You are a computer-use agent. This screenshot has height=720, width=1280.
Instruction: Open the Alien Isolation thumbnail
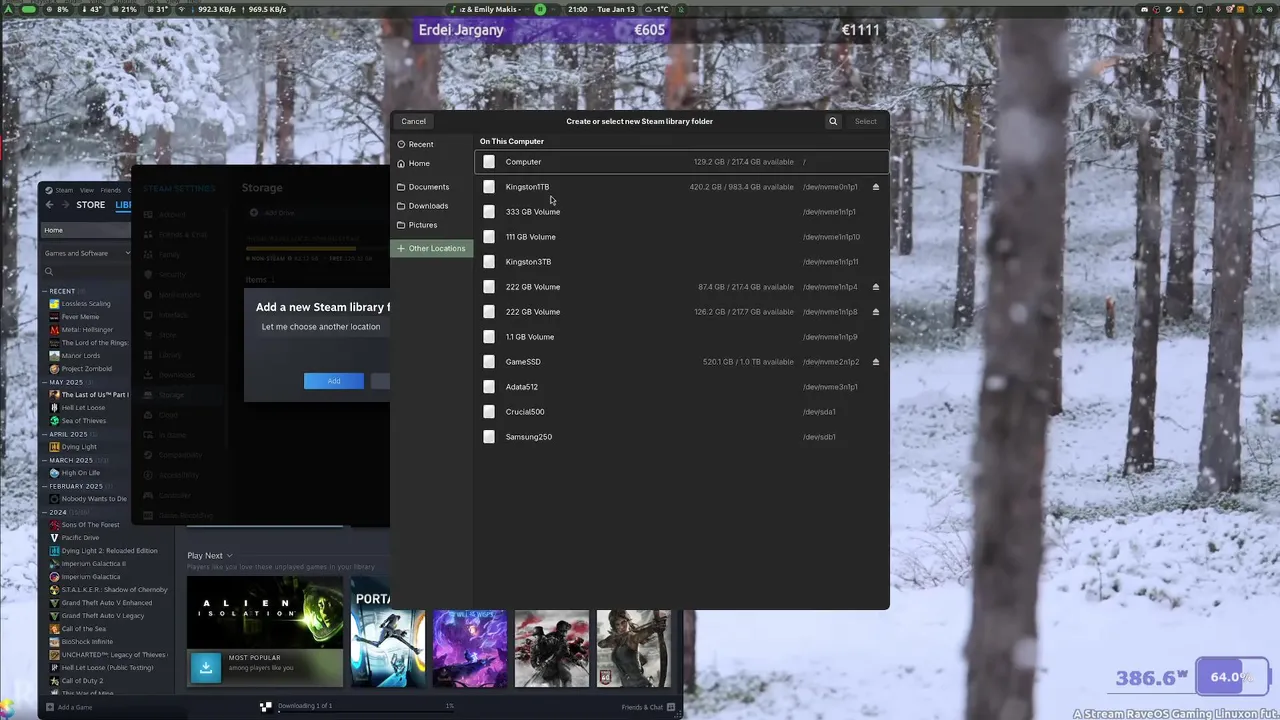[x=265, y=632]
